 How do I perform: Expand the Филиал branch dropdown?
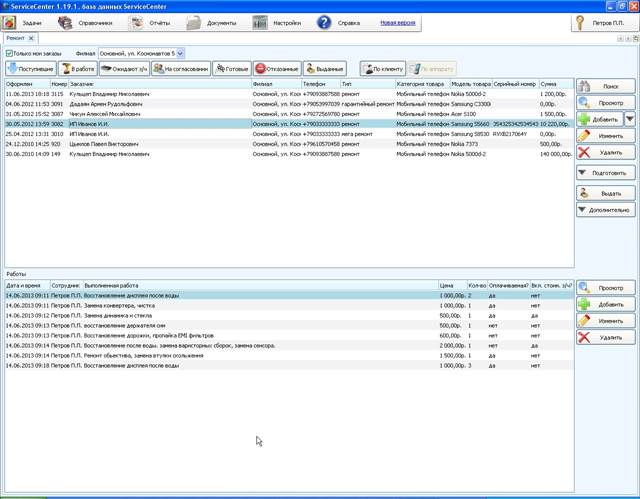tap(180, 53)
